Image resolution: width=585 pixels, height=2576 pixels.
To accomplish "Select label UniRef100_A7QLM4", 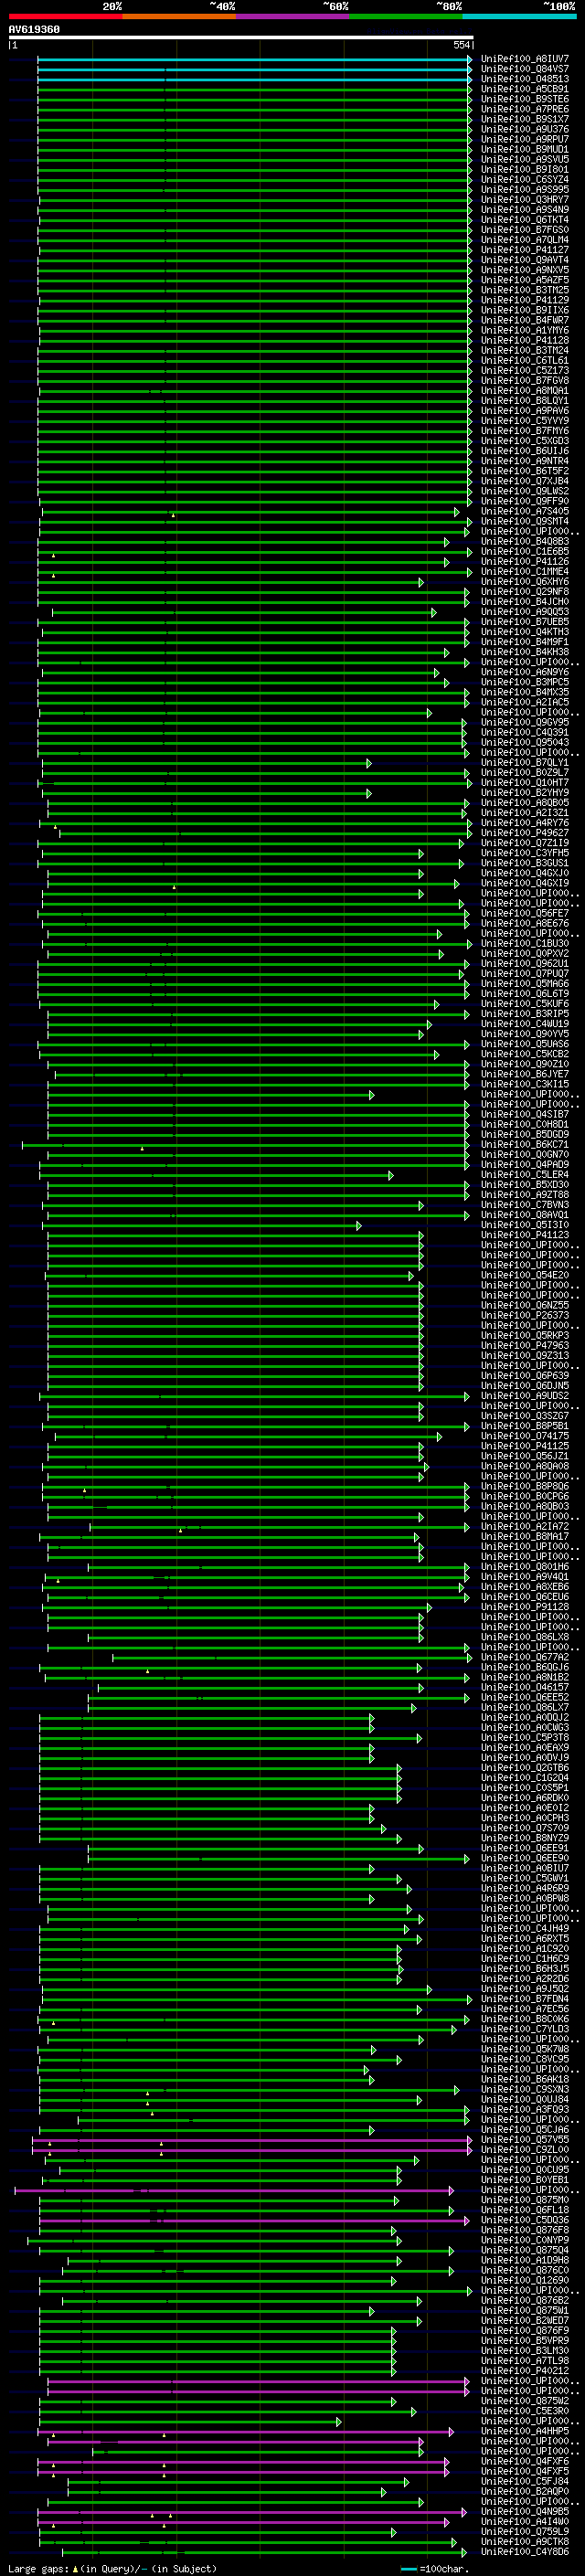I will (524, 239).
